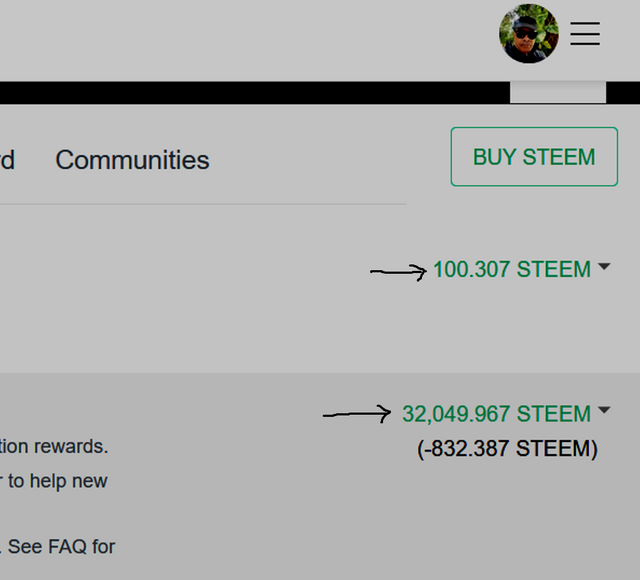Screen dimensions: 640x580
Task: Open the 100.307 STEEM balance dropdown
Action: tap(512, 269)
